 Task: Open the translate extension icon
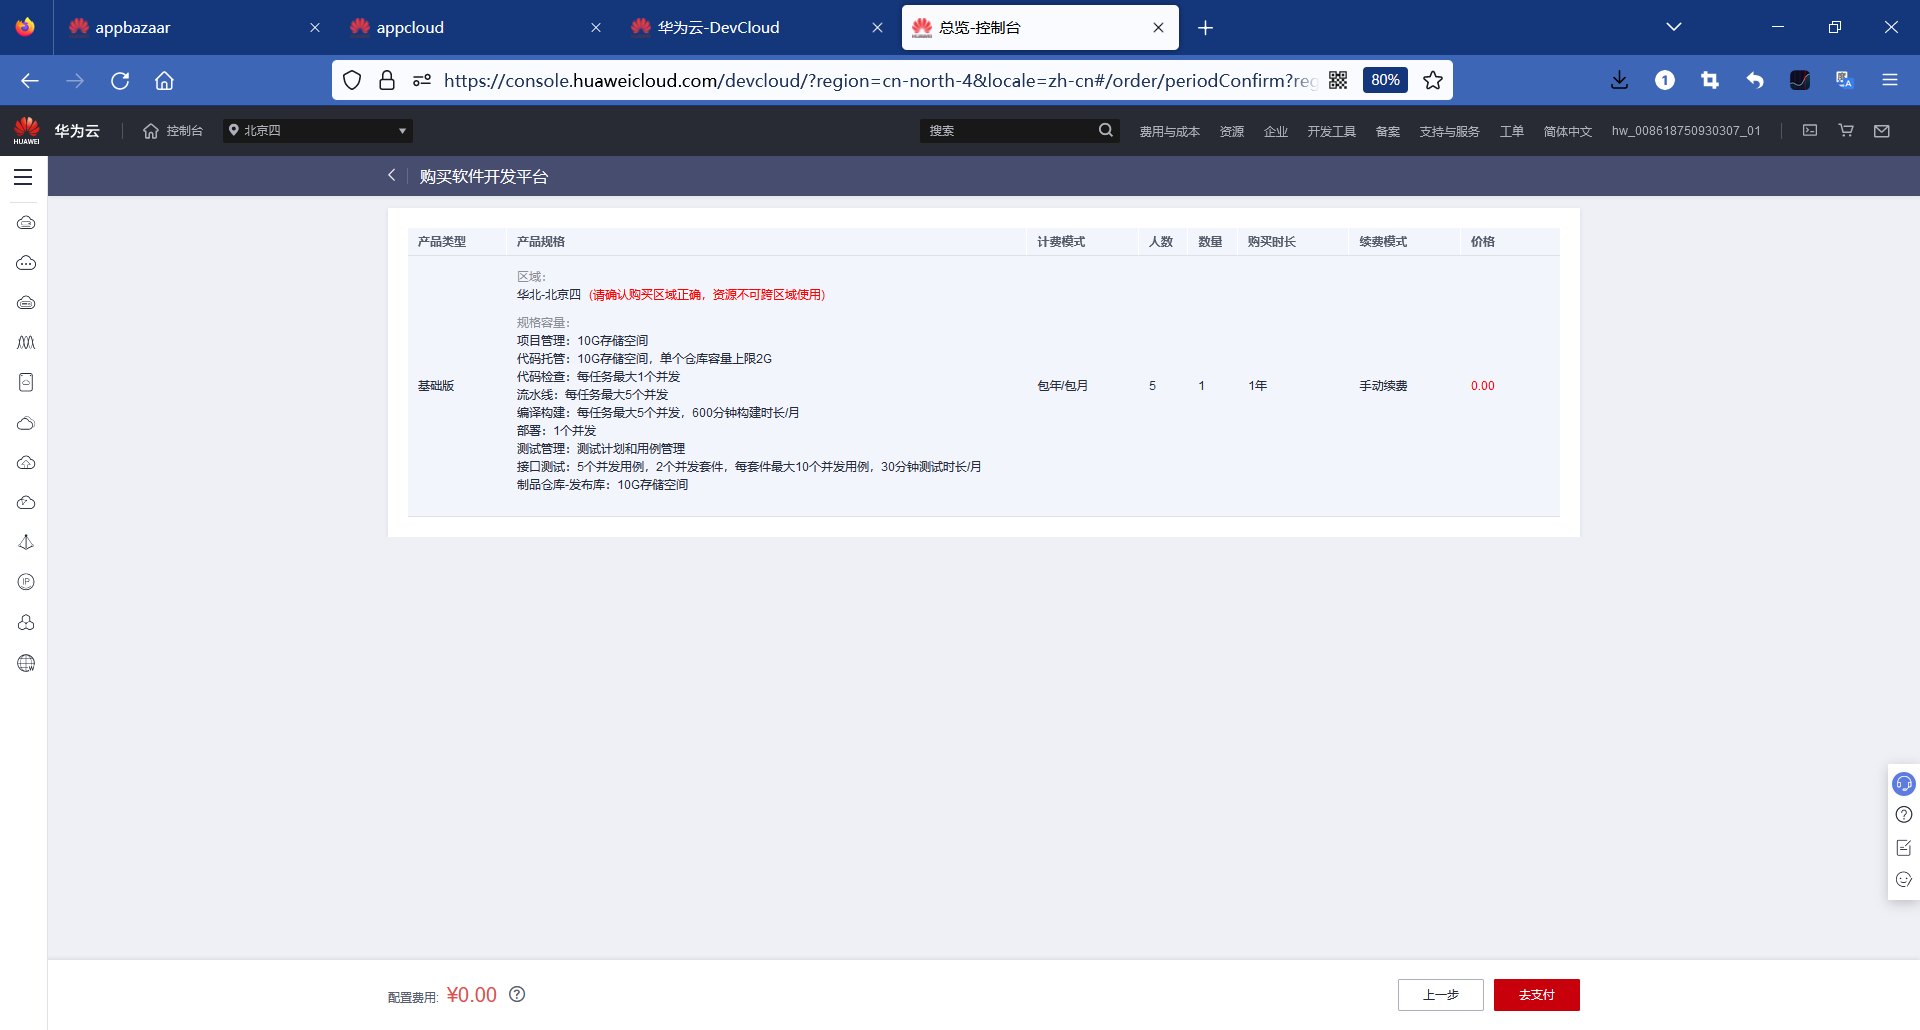coord(1845,80)
